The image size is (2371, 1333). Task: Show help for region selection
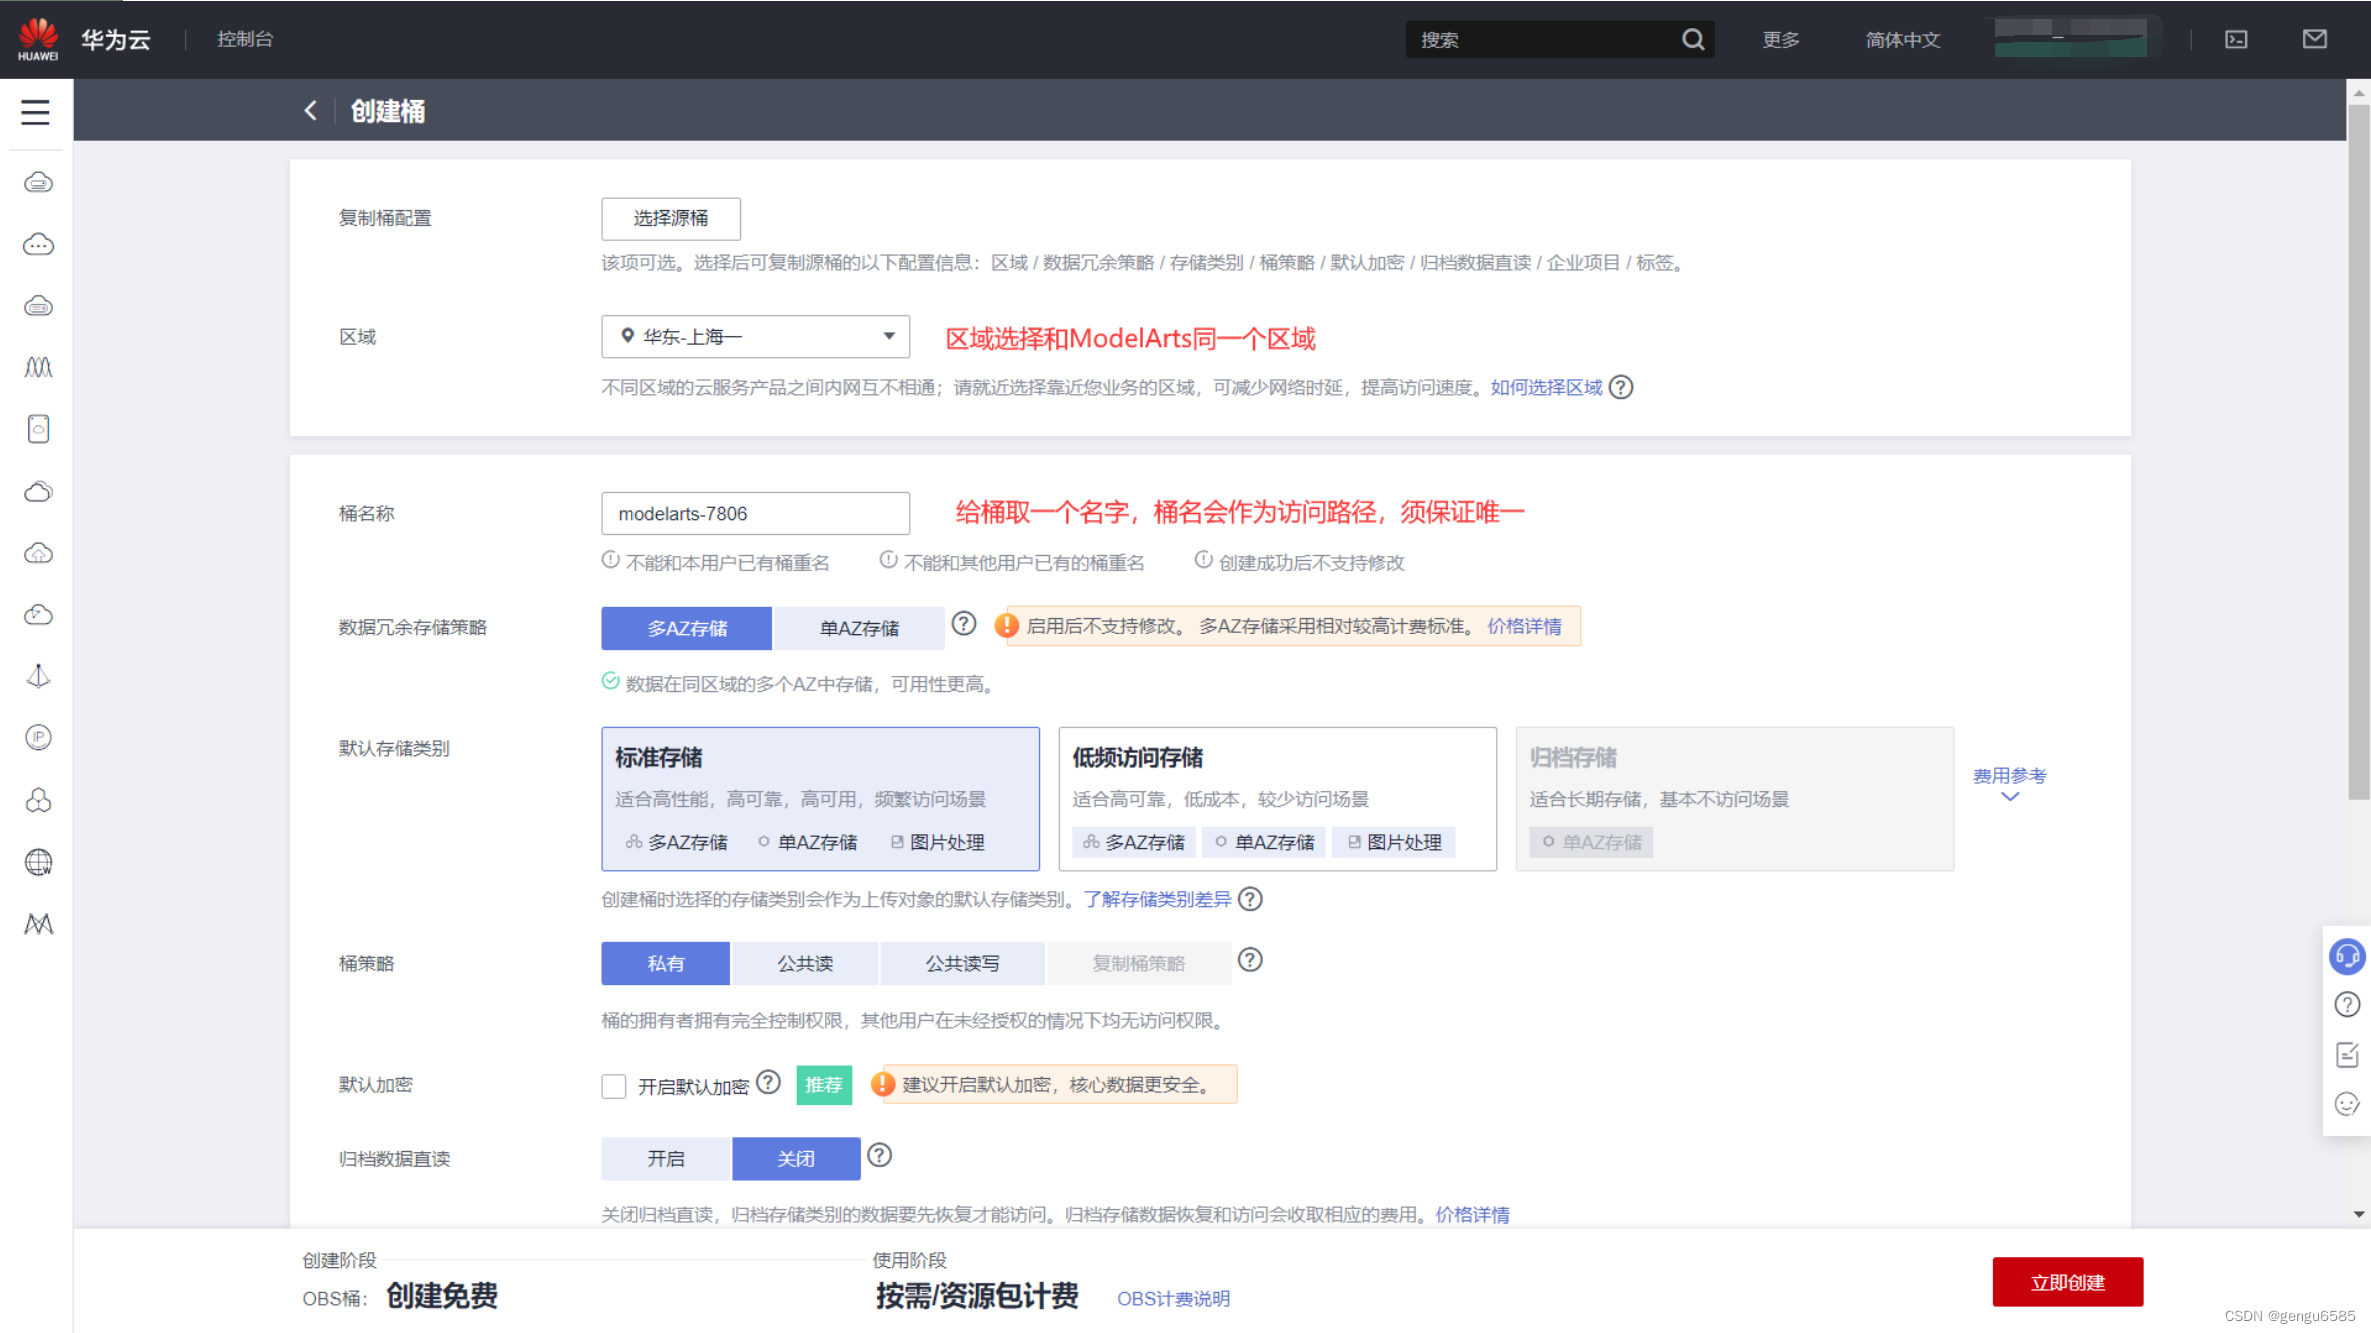click(x=1621, y=388)
